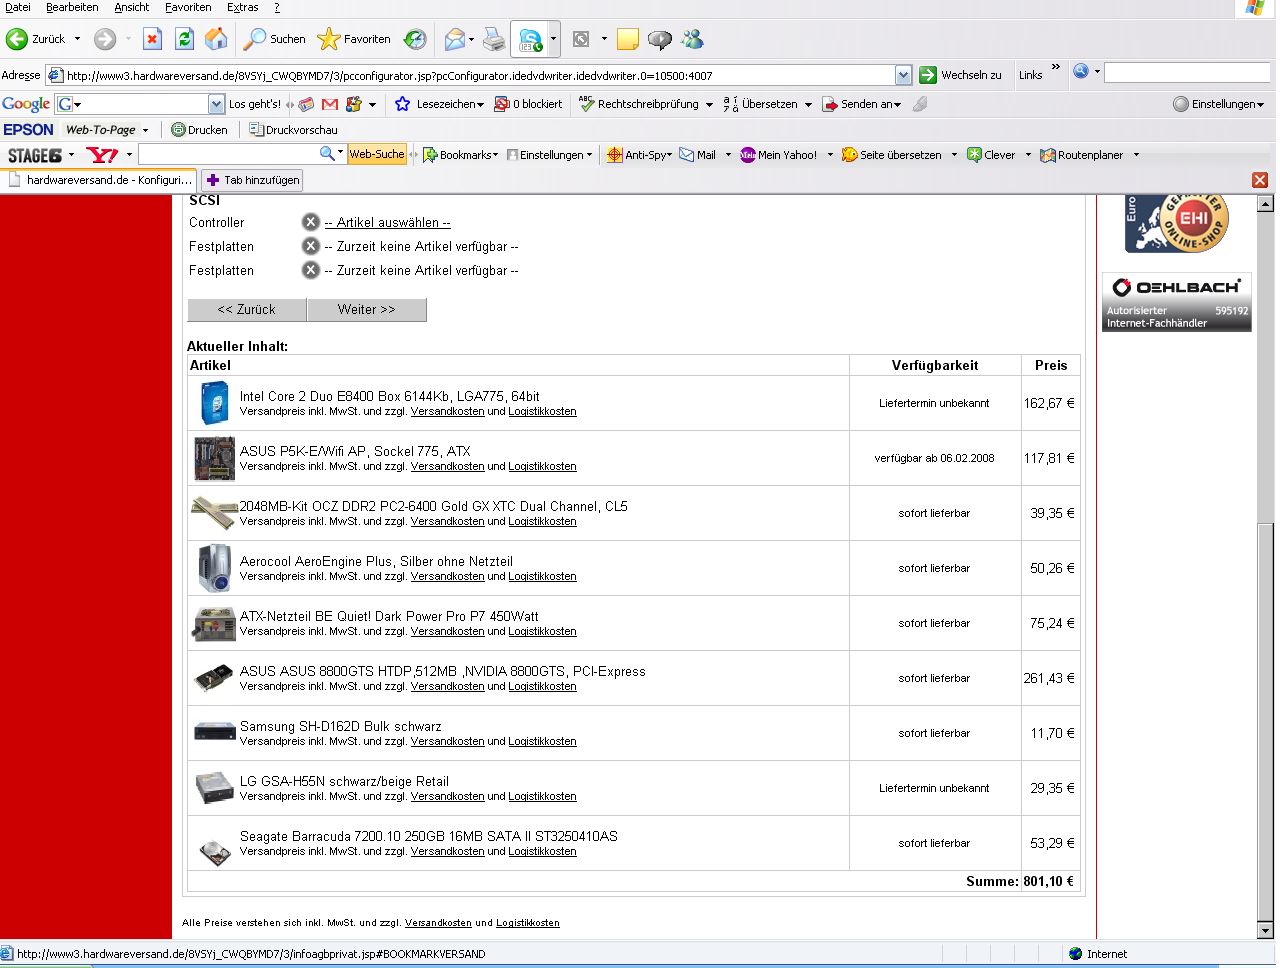Click Senden an in Google toolbar

861,104
